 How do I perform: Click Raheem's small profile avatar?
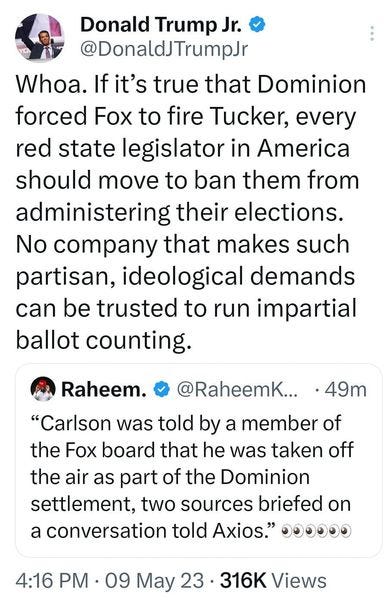(43, 389)
